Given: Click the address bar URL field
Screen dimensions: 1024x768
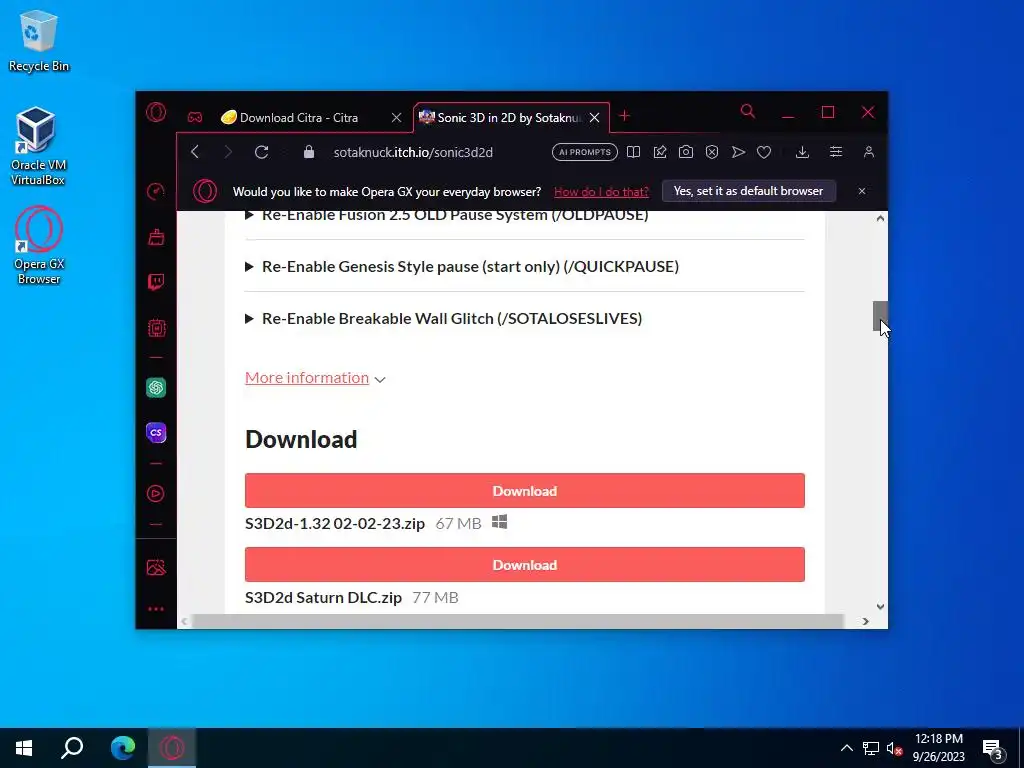Looking at the screenshot, I should pyautogui.click(x=413, y=152).
